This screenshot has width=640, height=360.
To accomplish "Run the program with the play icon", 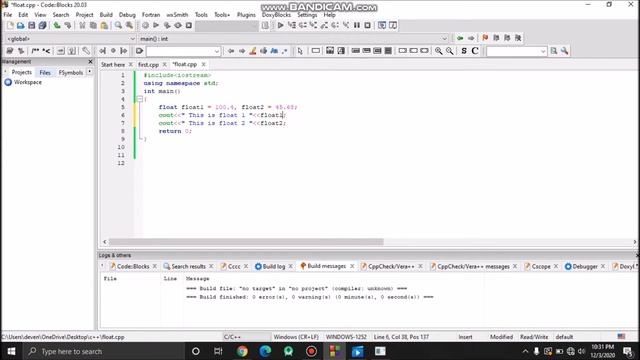I will click(156, 25).
